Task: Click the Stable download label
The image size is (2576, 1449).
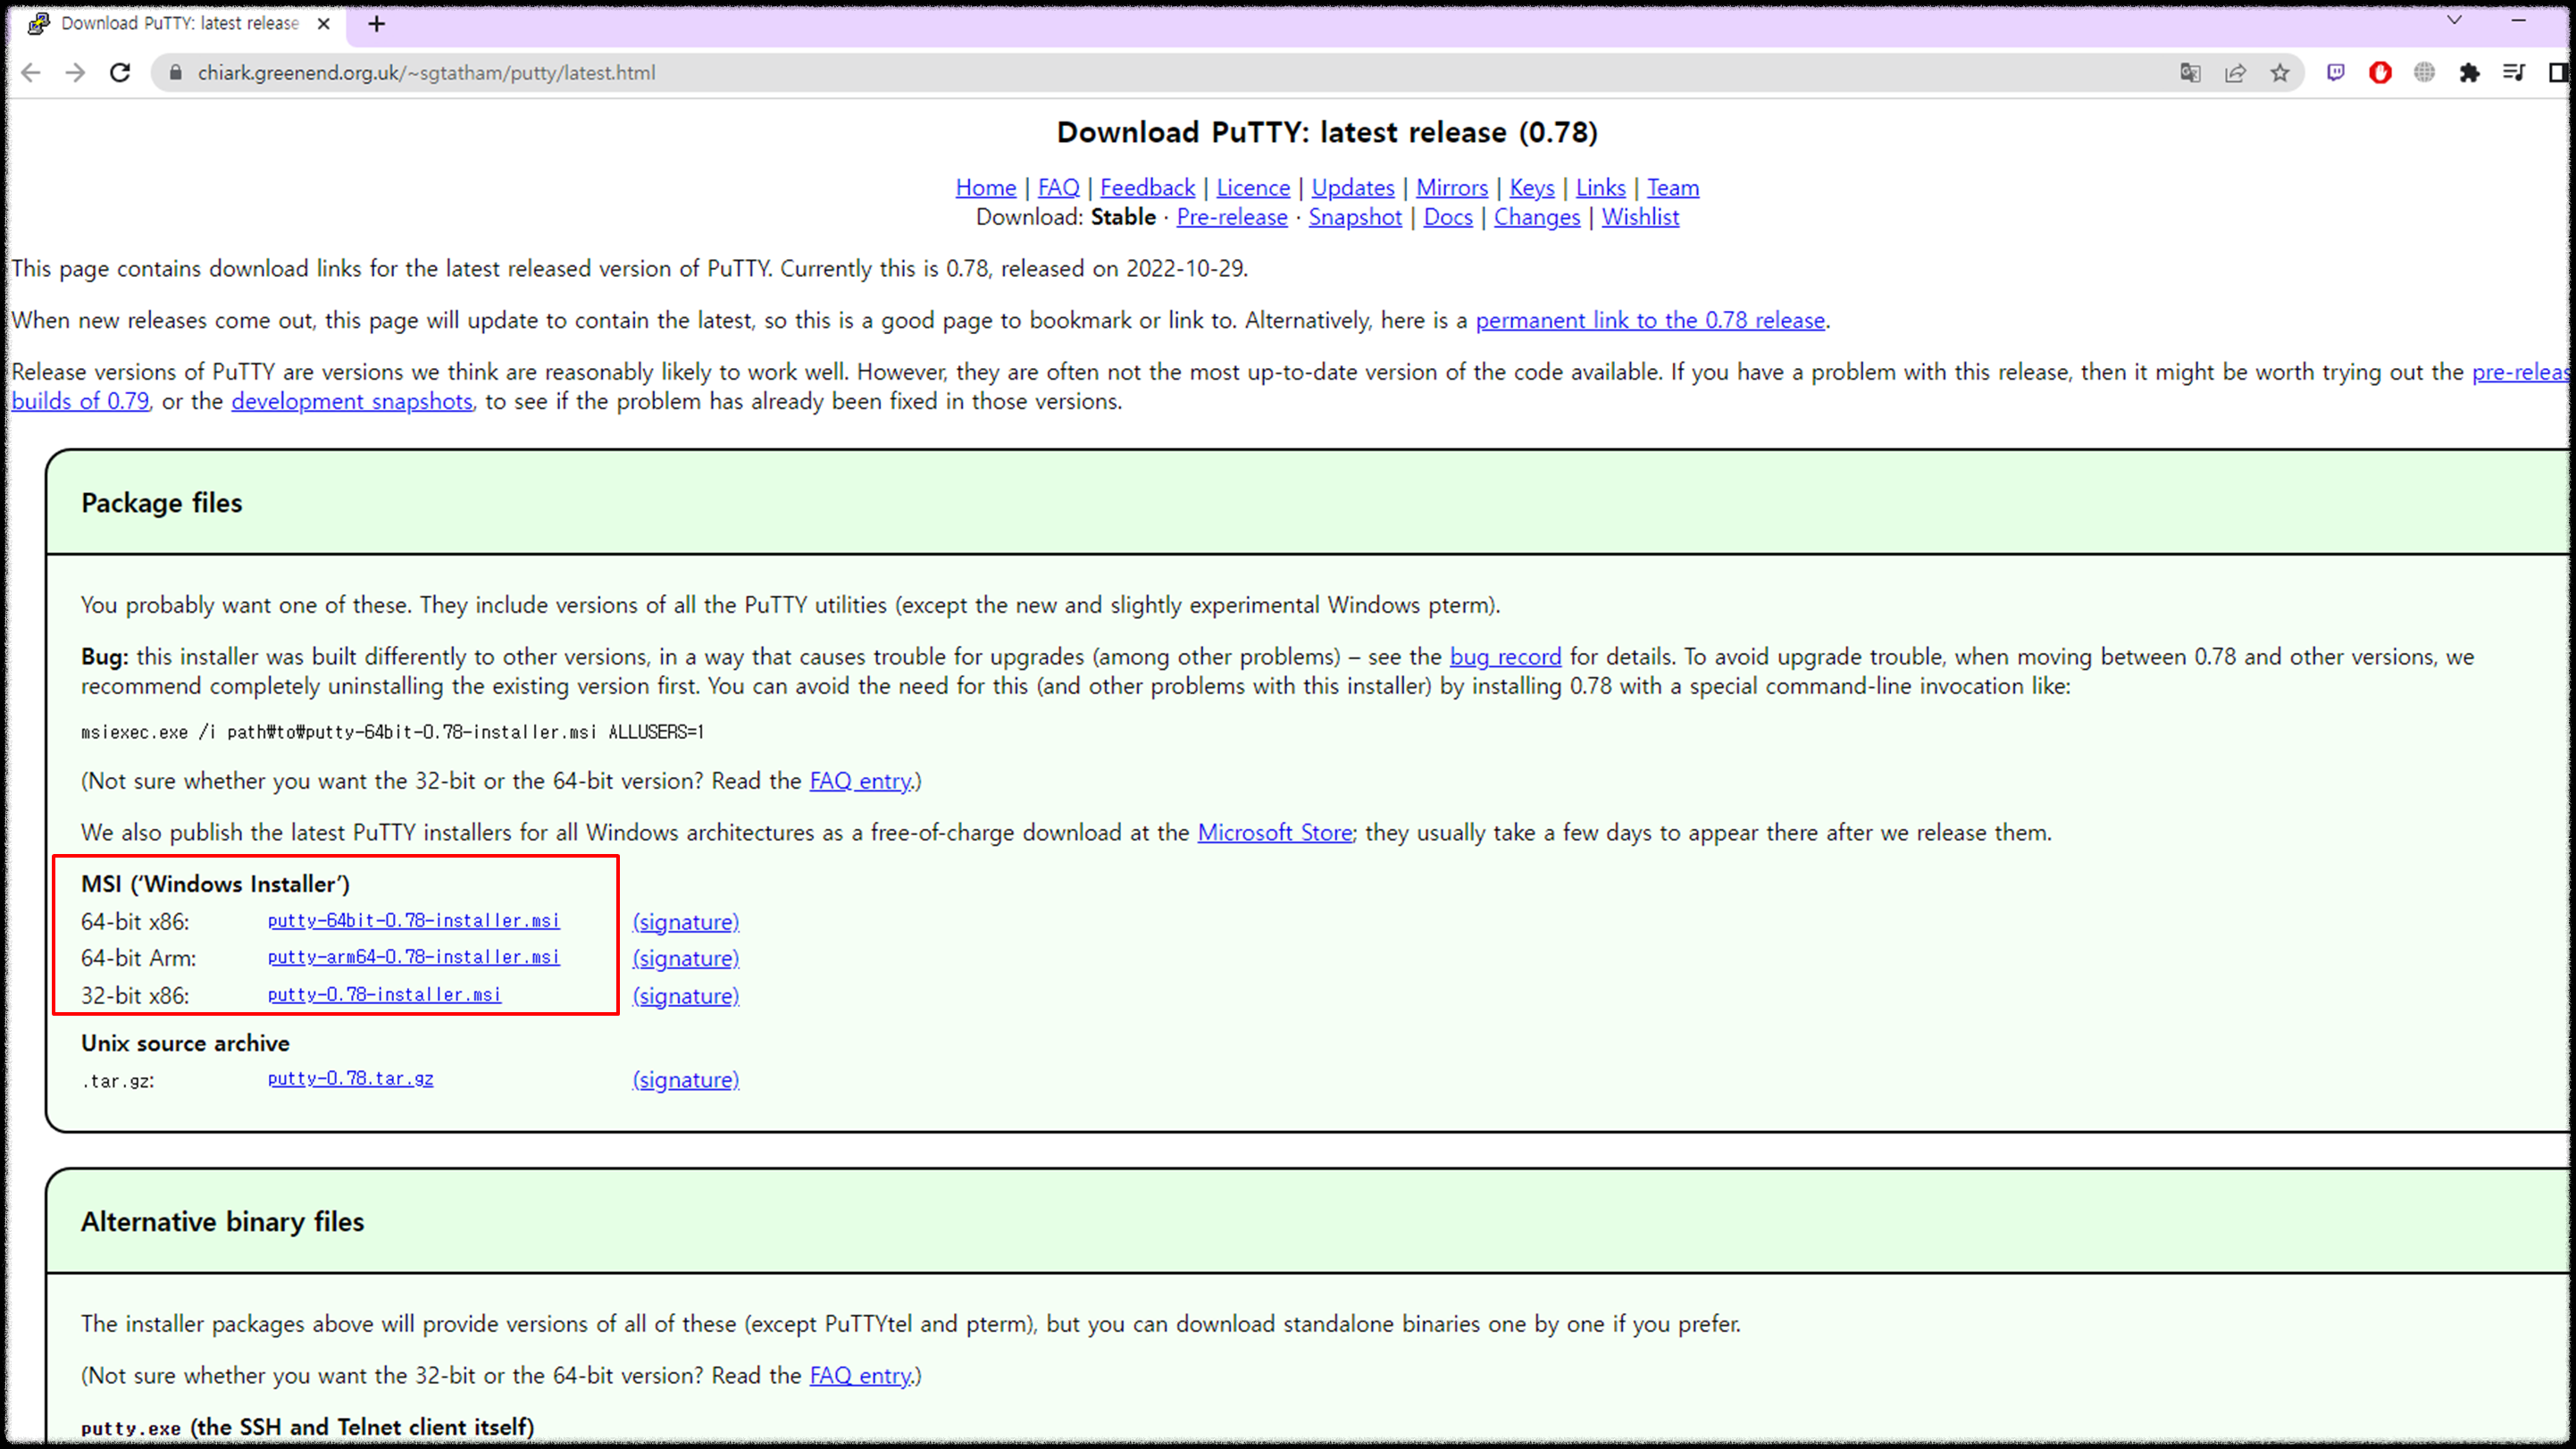Action: click(x=1123, y=217)
